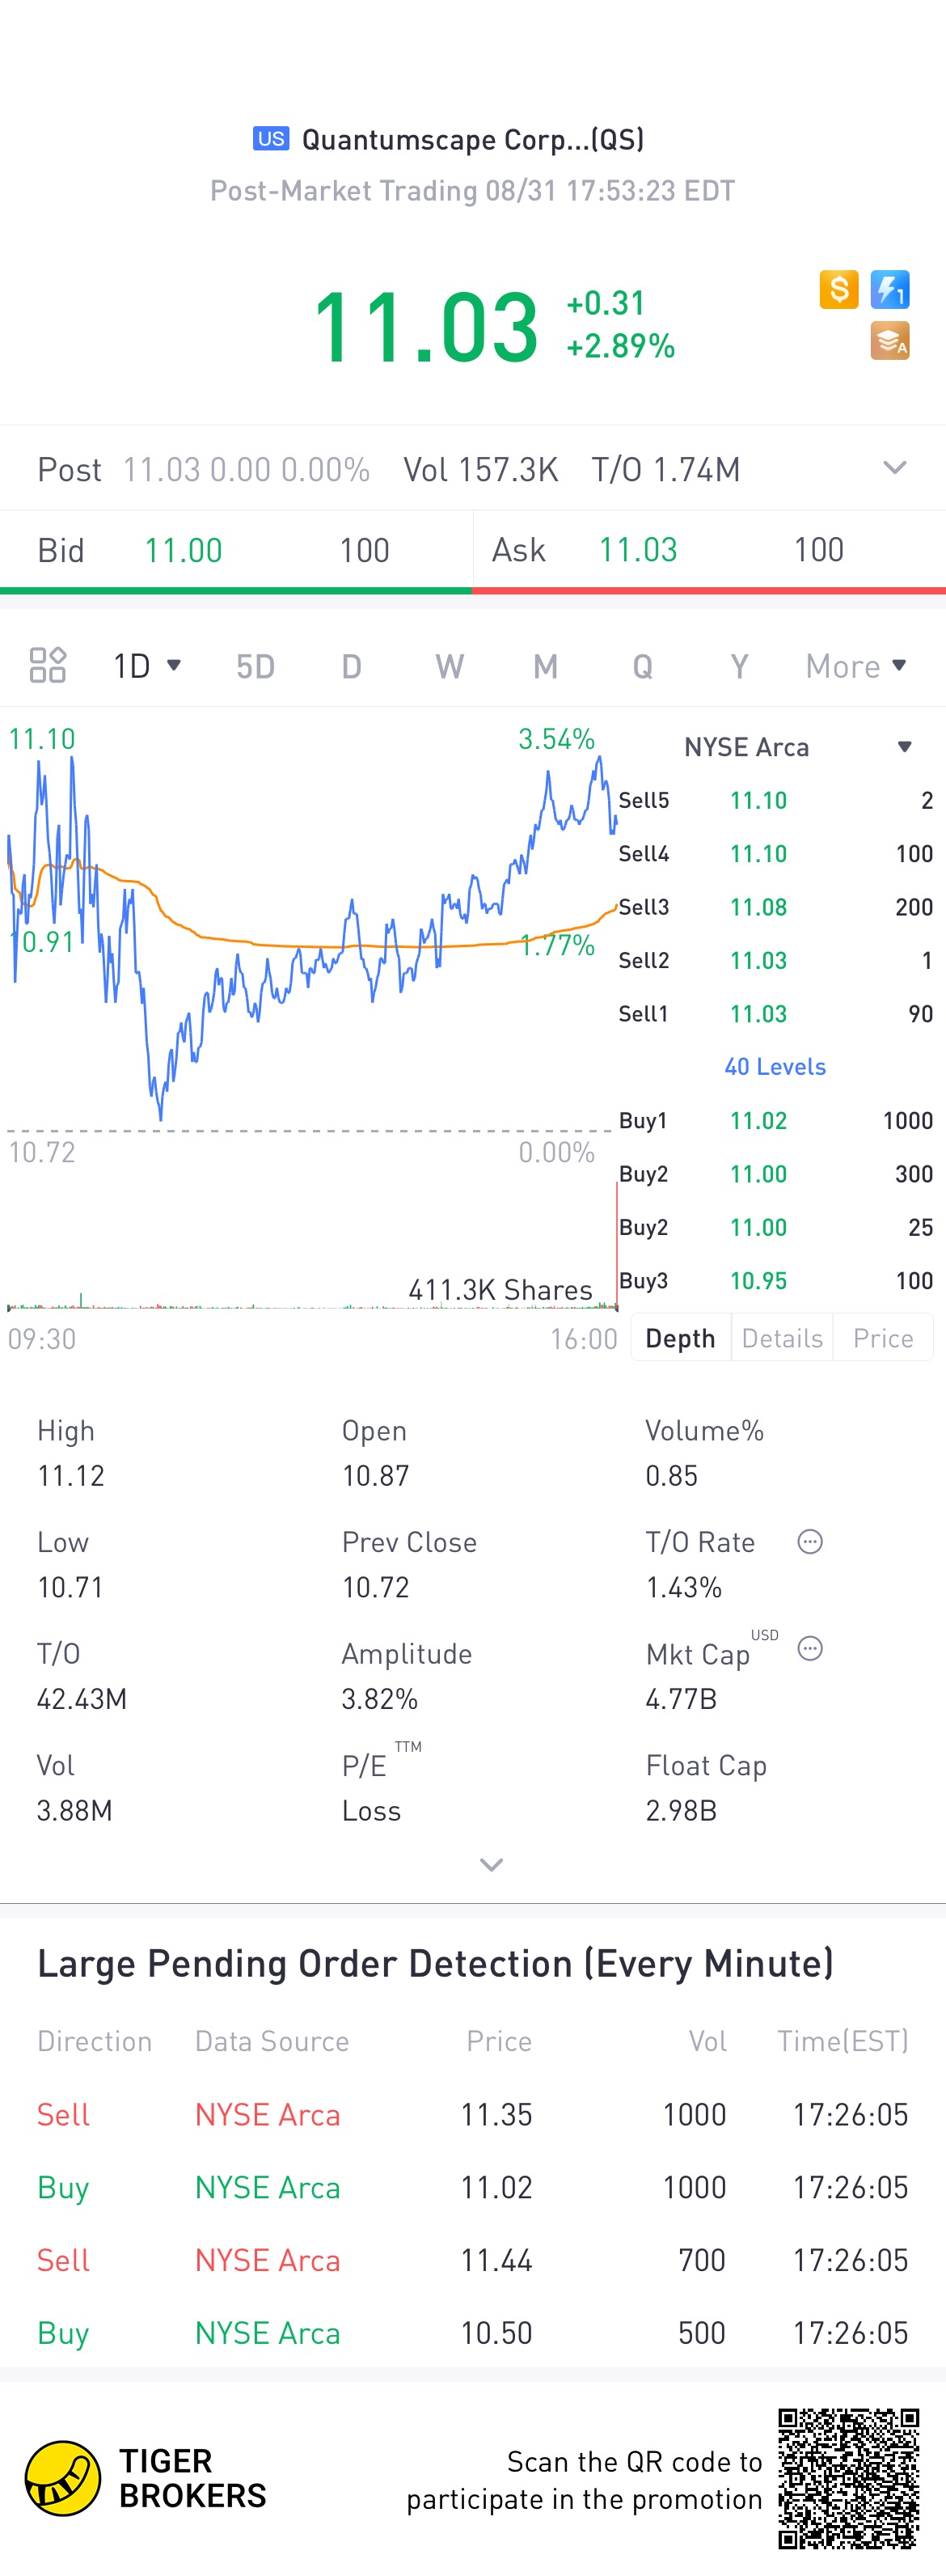Tap the Quantumscape Corp...(QS) title
Screen dimensions: 946x2576
tap(472, 139)
